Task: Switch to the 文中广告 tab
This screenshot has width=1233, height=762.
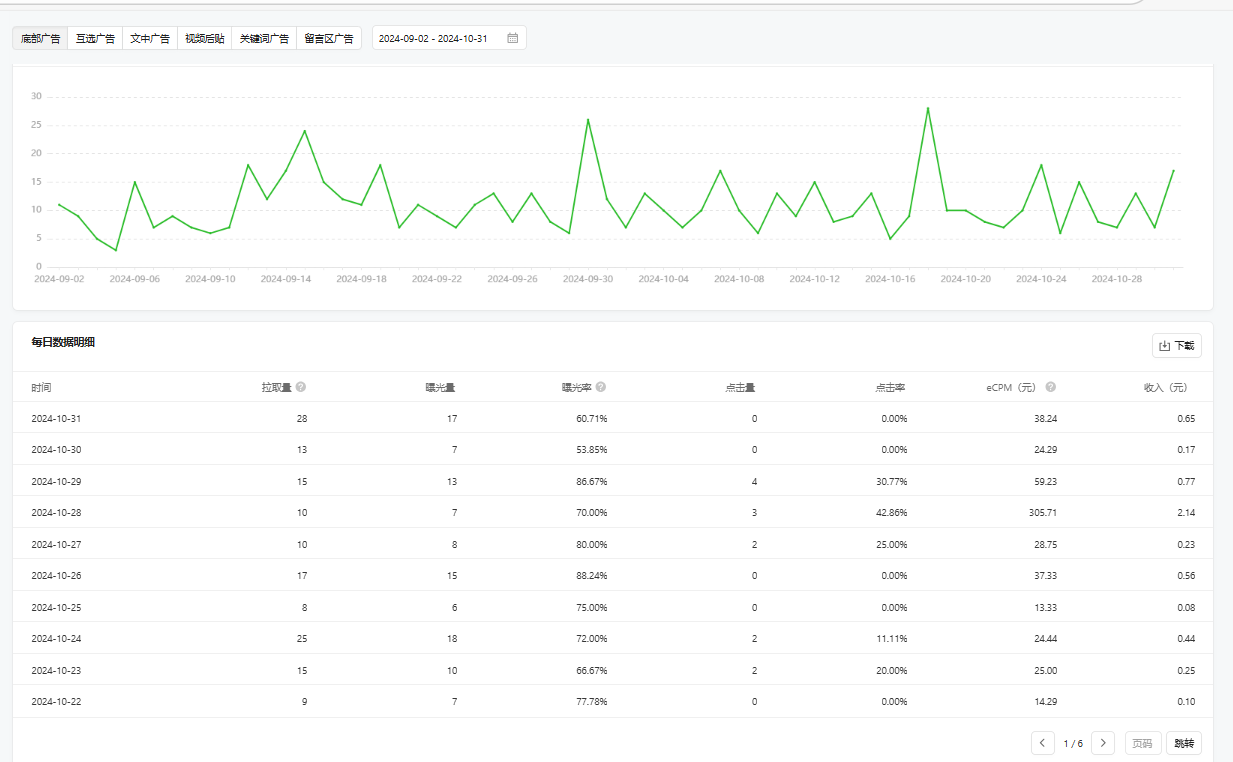Action: pyautogui.click(x=150, y=39)
